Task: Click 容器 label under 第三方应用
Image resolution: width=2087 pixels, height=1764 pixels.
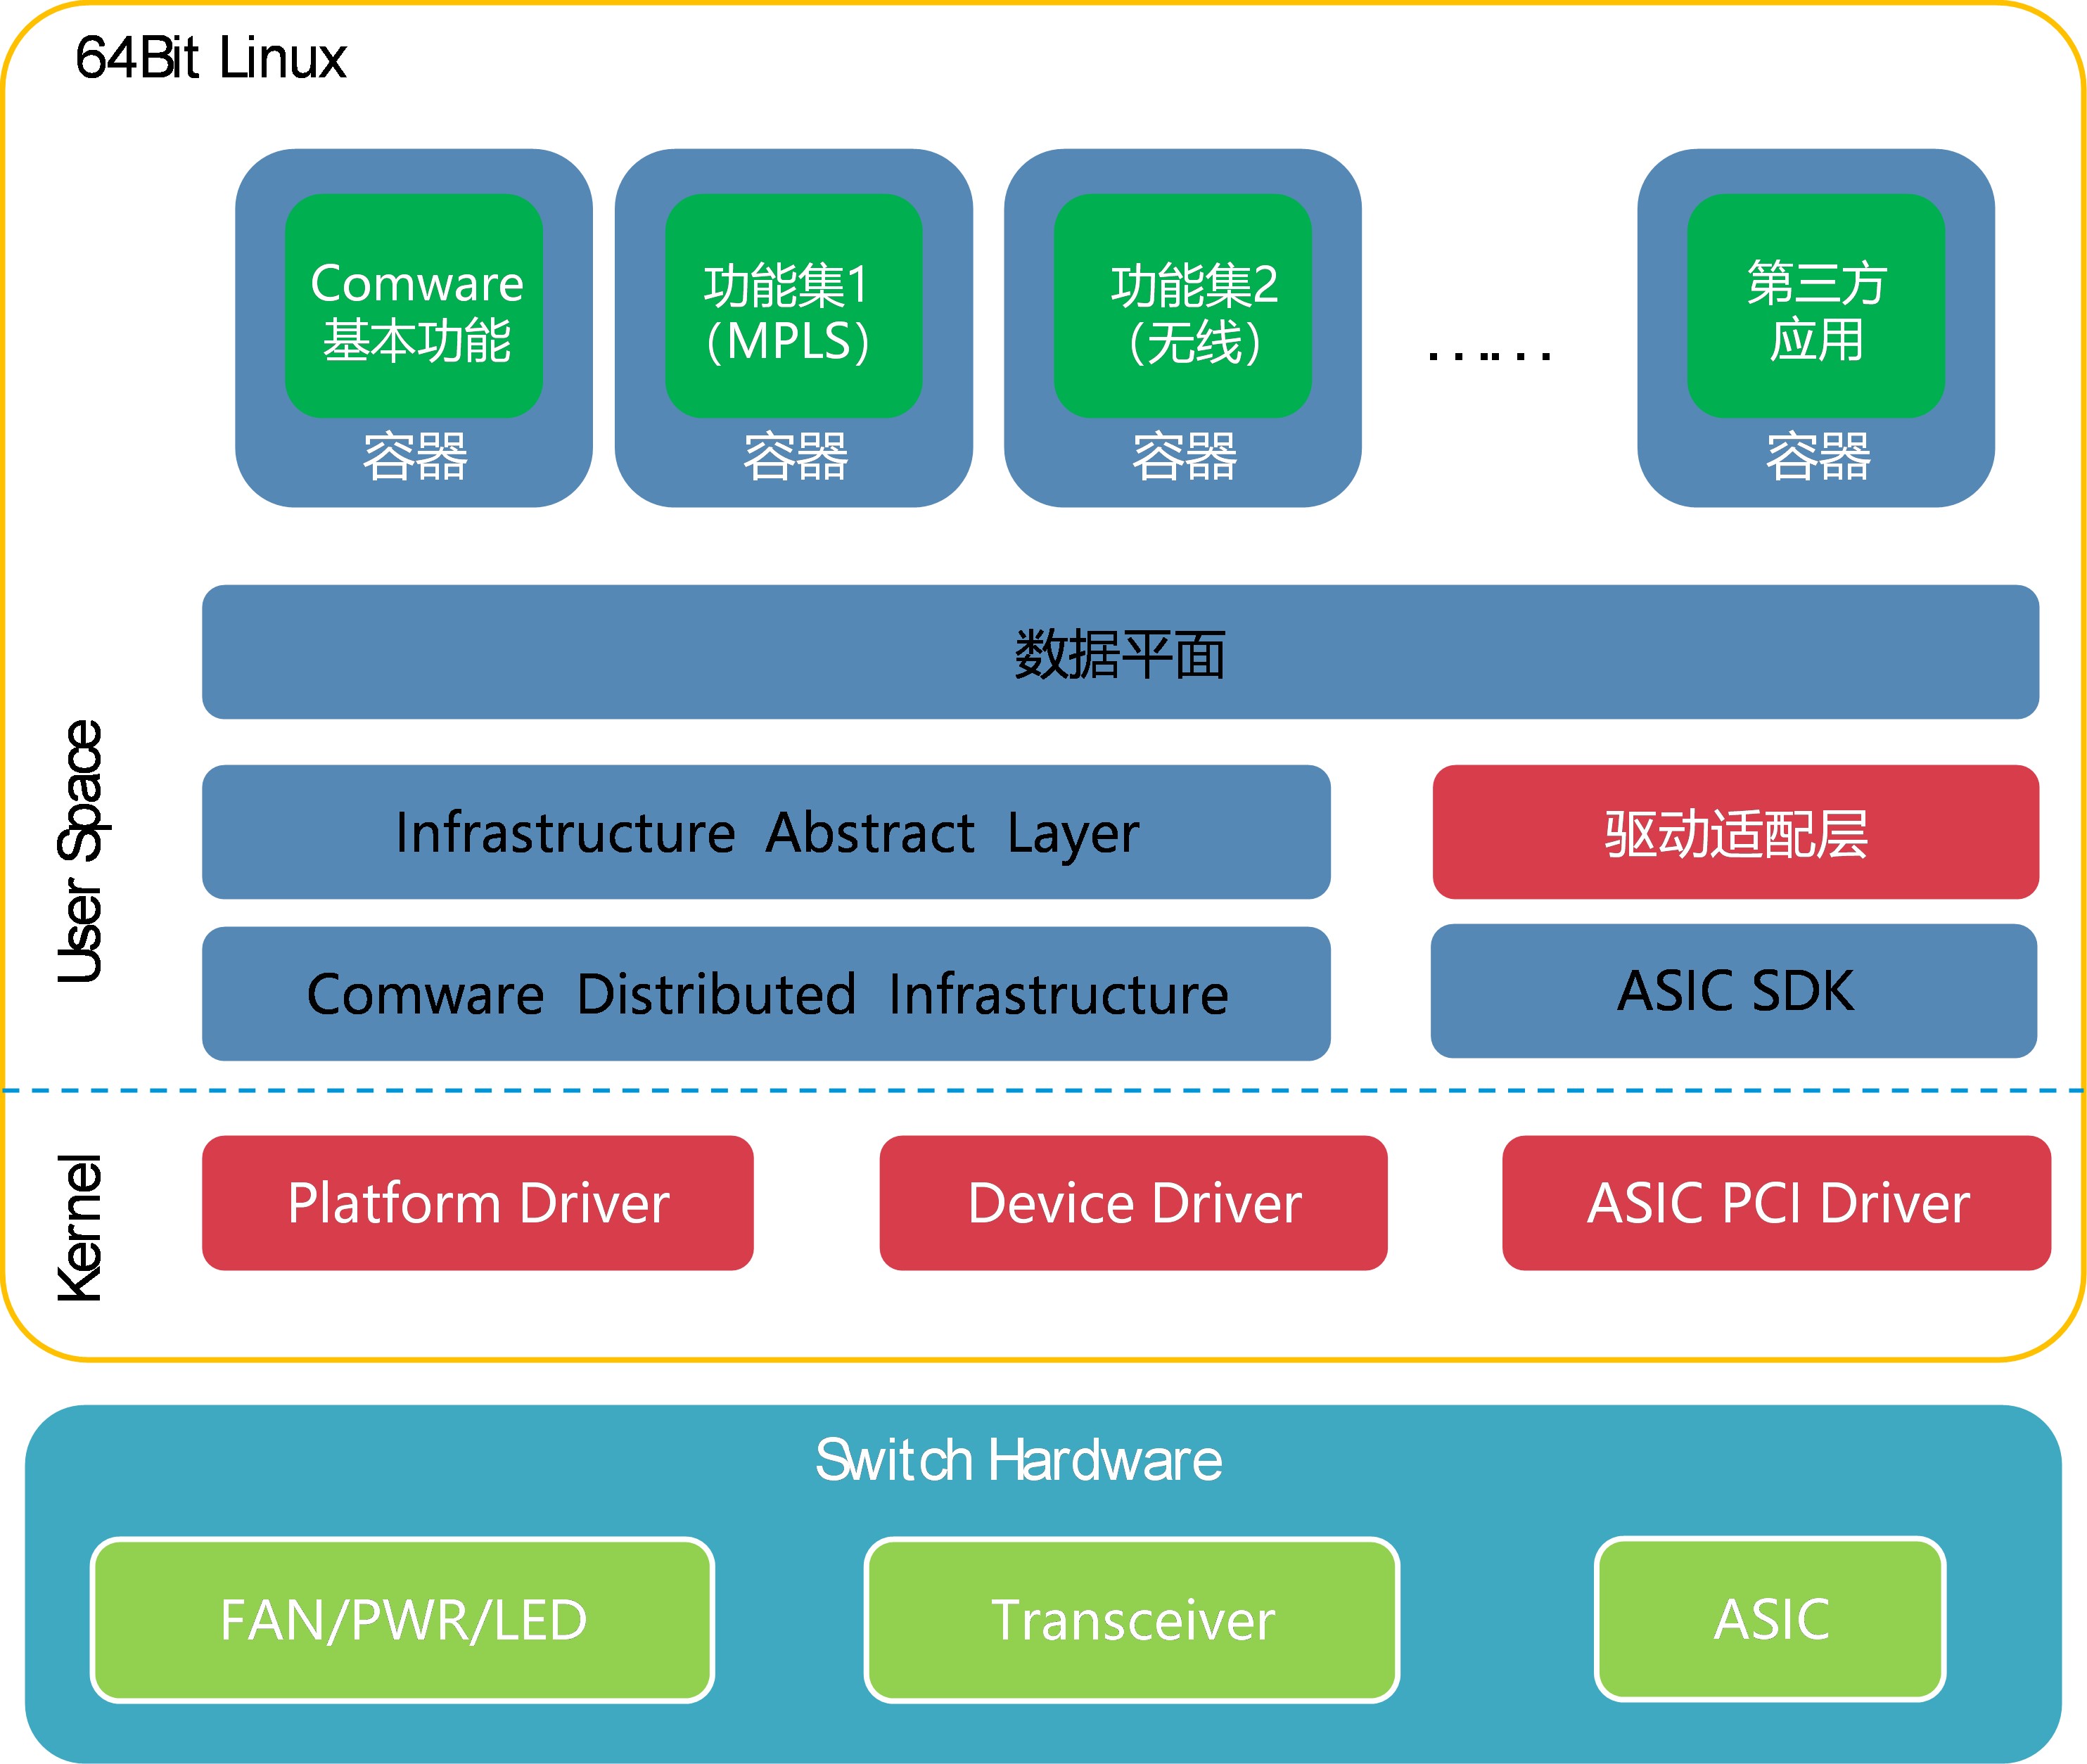Action: click(1818, 457)
